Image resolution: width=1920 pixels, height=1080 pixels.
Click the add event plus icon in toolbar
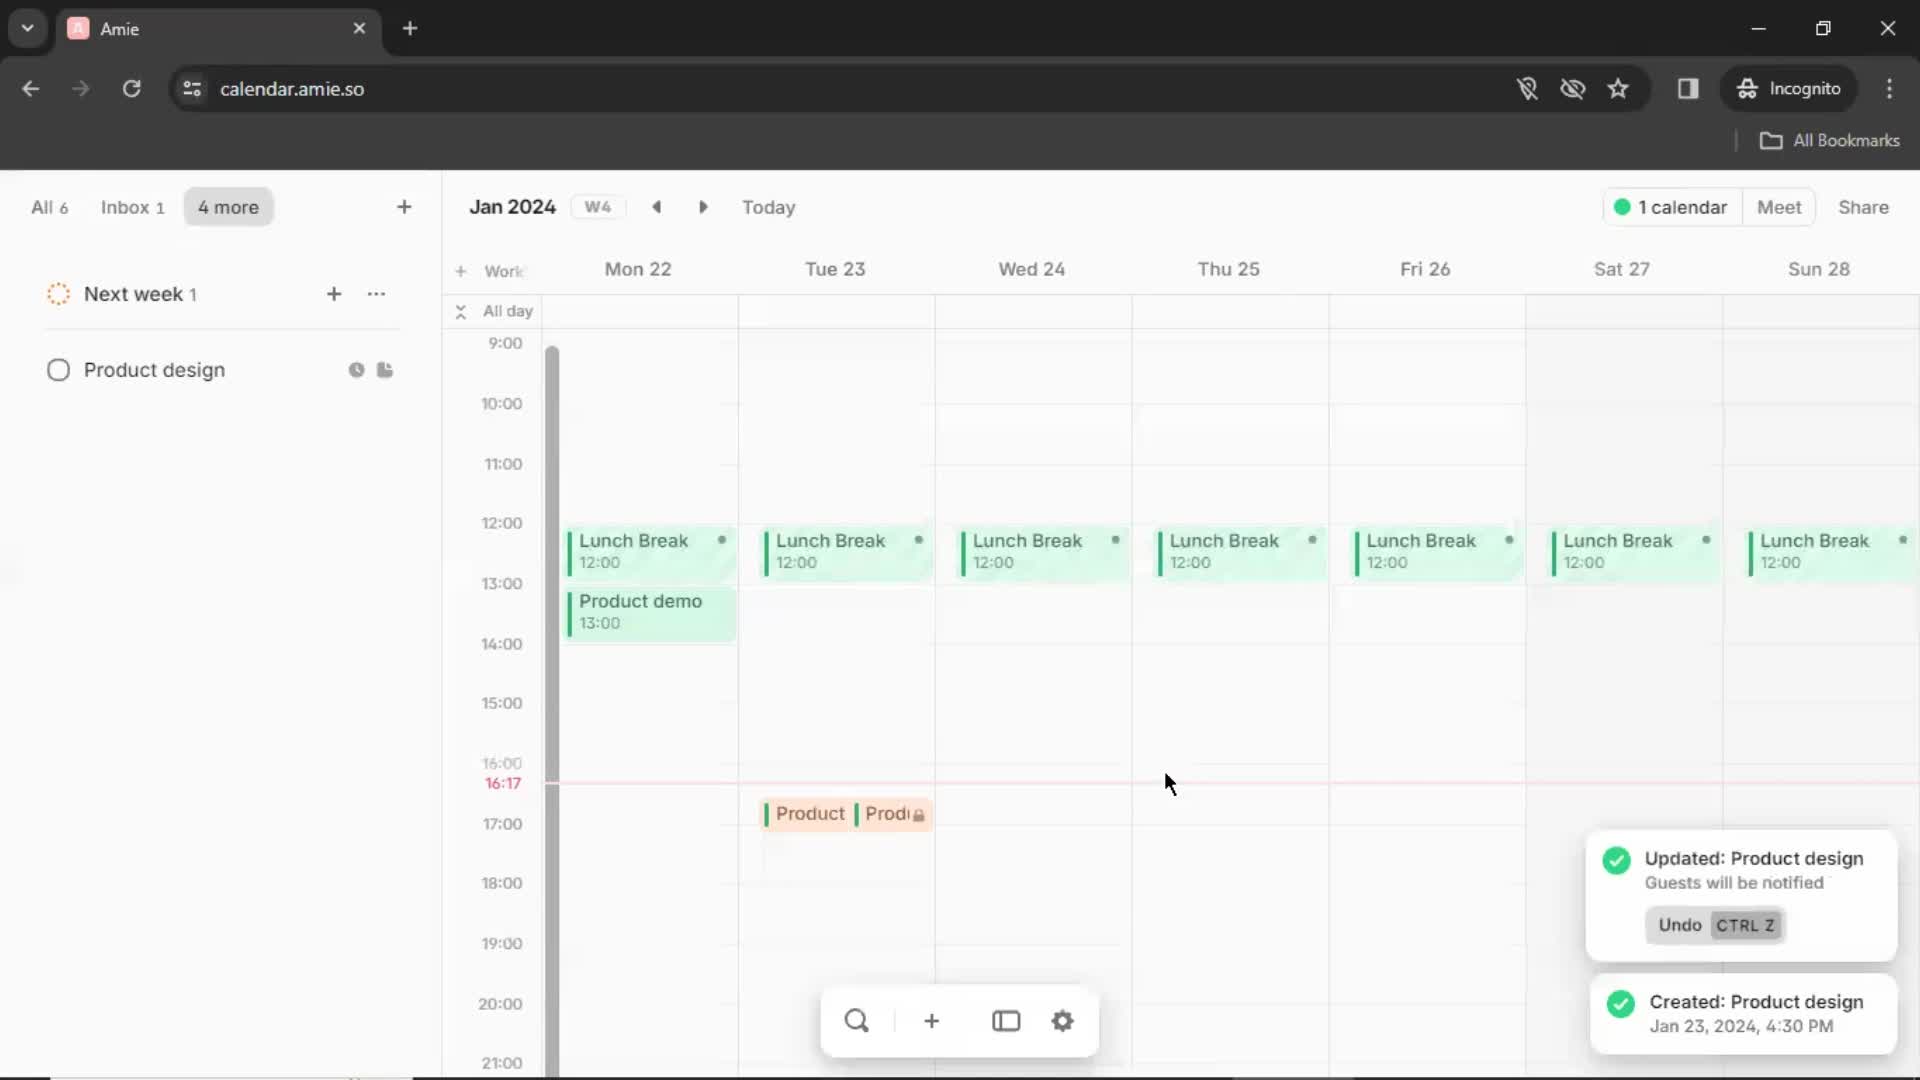pos(931,1019)
